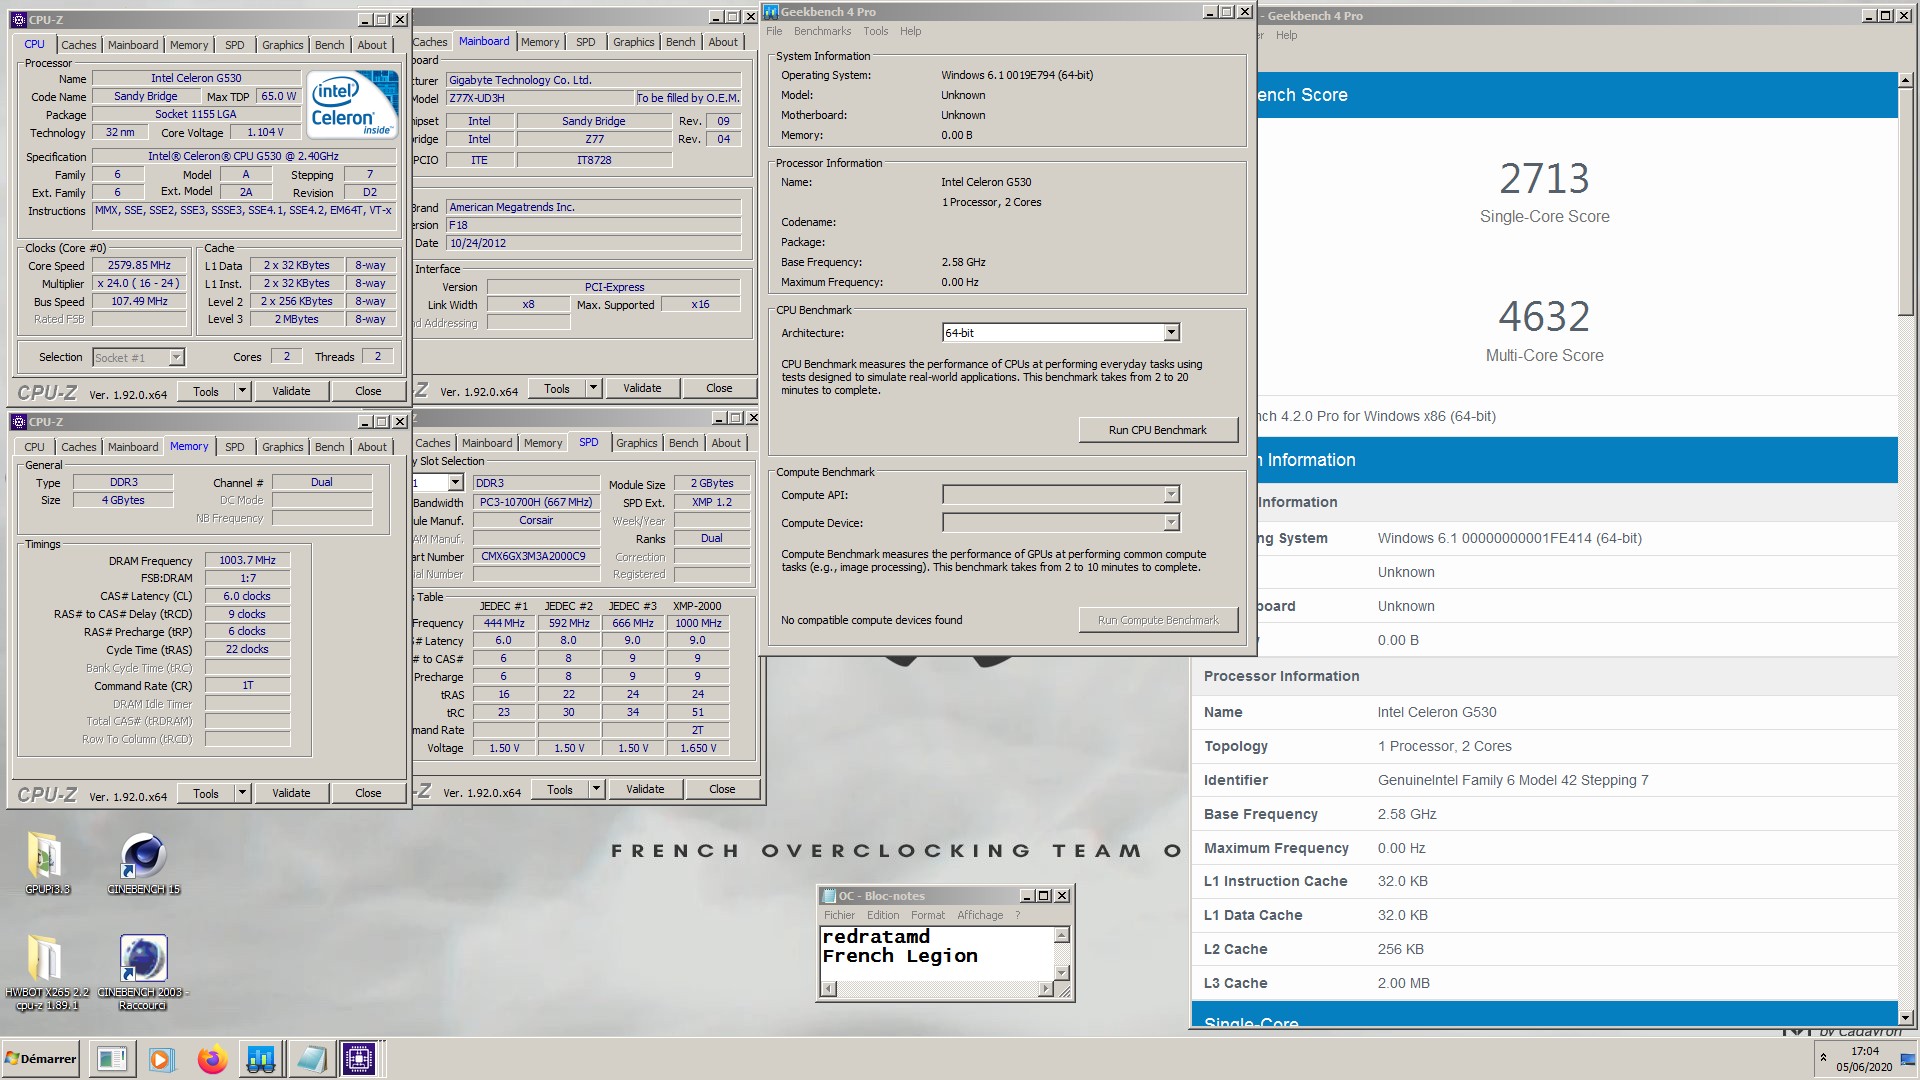Open the Démarrer start menu
This screenshot has width=1920, height=1080.
pos(41,1059)
